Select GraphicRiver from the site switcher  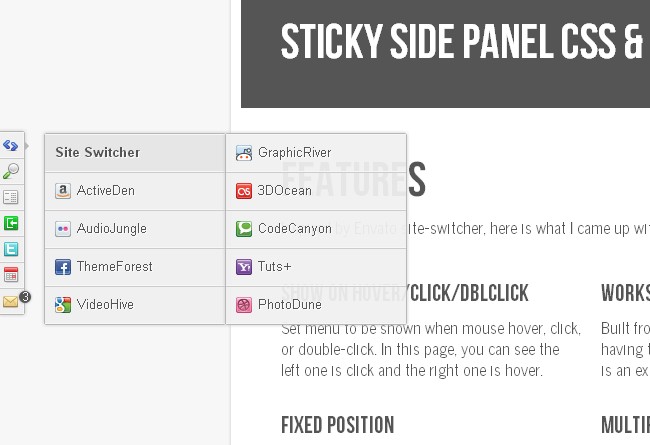tap(294, 153)
